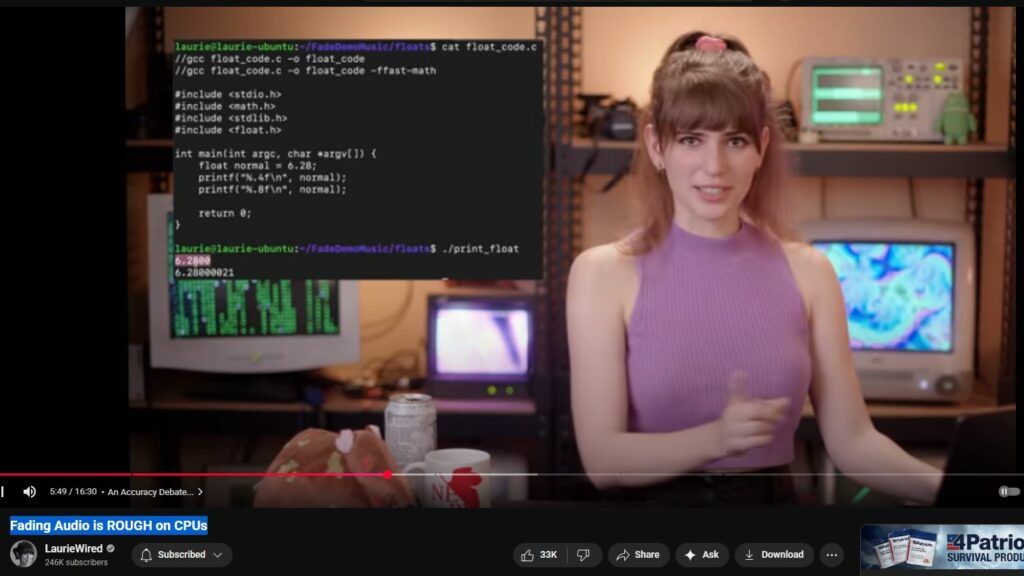Click the 5:49 / 16:30 time display
The height and width of the screenshot is (576, 1024).
(x=73, y=492)
